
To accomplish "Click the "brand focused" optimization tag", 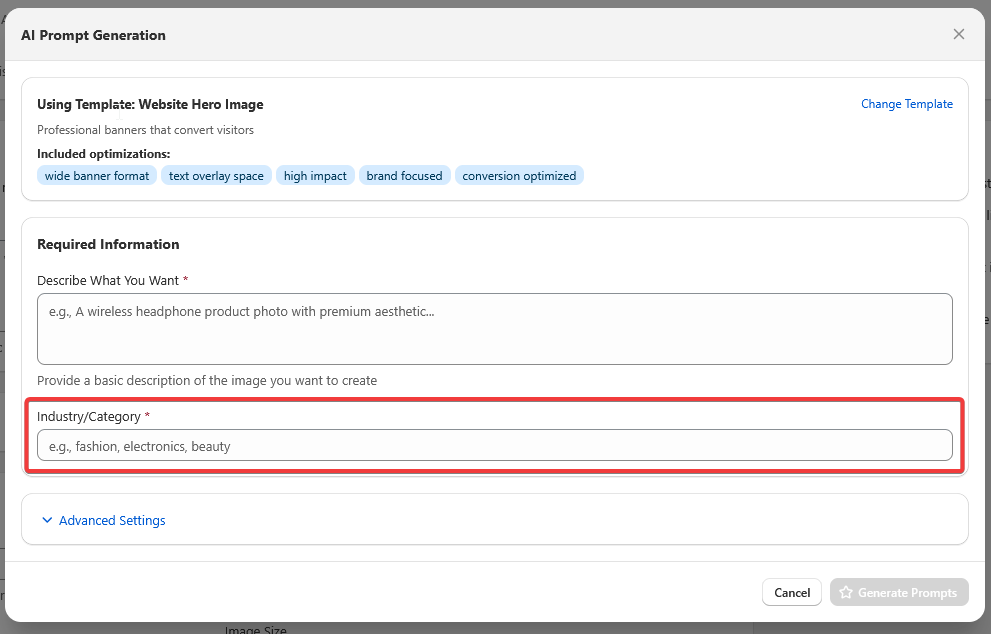I will (404, 176).
